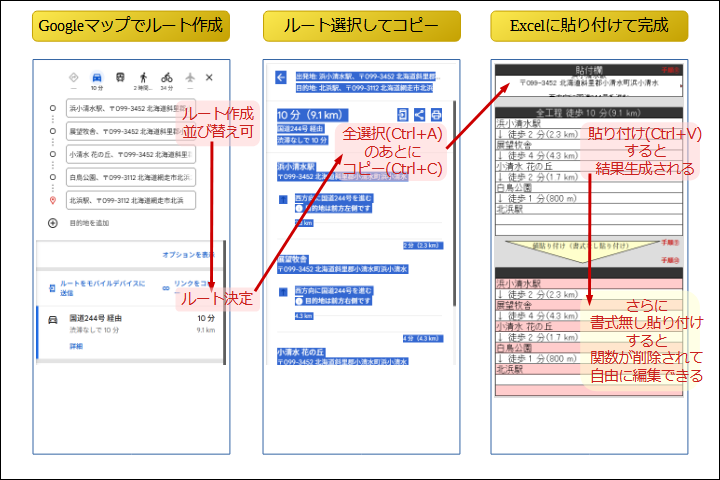Viewport: 720px width, 480px height.
Task: Click the chain link copy icon
Action: pos(166,288)
